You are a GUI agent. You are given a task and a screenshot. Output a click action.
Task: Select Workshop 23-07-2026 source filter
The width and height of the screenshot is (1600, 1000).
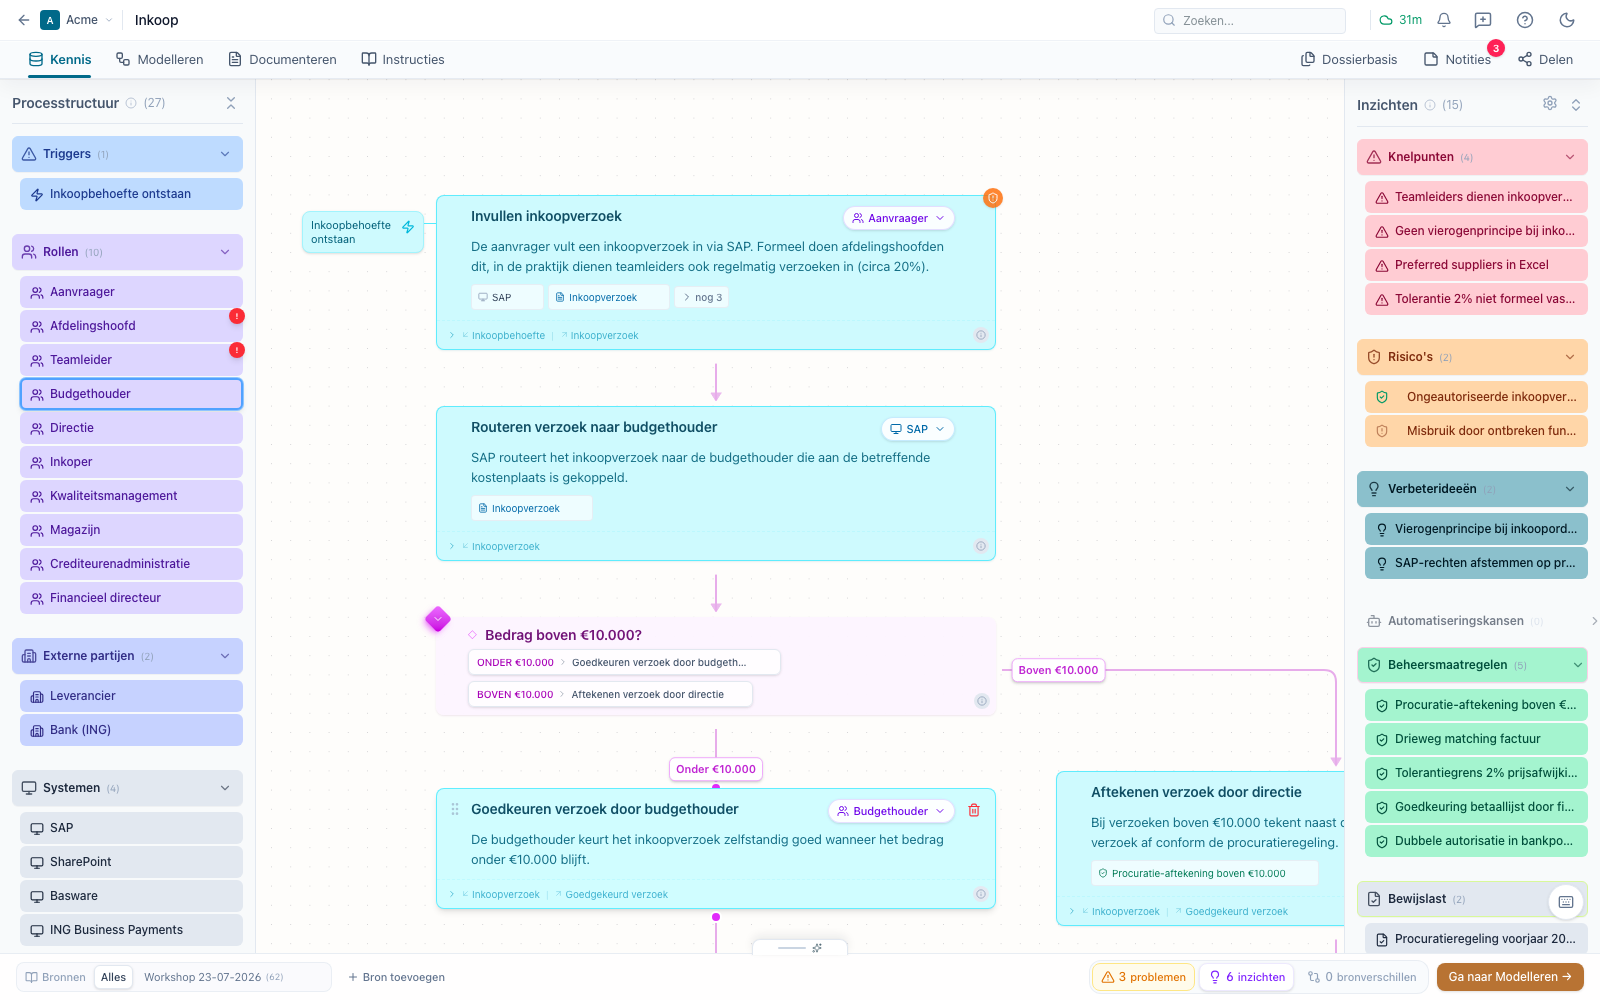point(213,977)
